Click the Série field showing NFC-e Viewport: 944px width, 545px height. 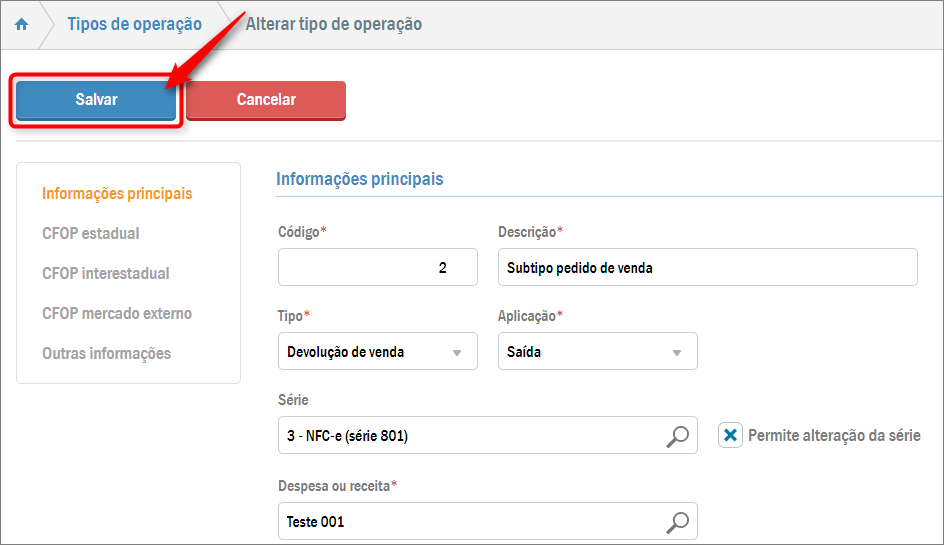pyautogui.click(x=470, y=436)
